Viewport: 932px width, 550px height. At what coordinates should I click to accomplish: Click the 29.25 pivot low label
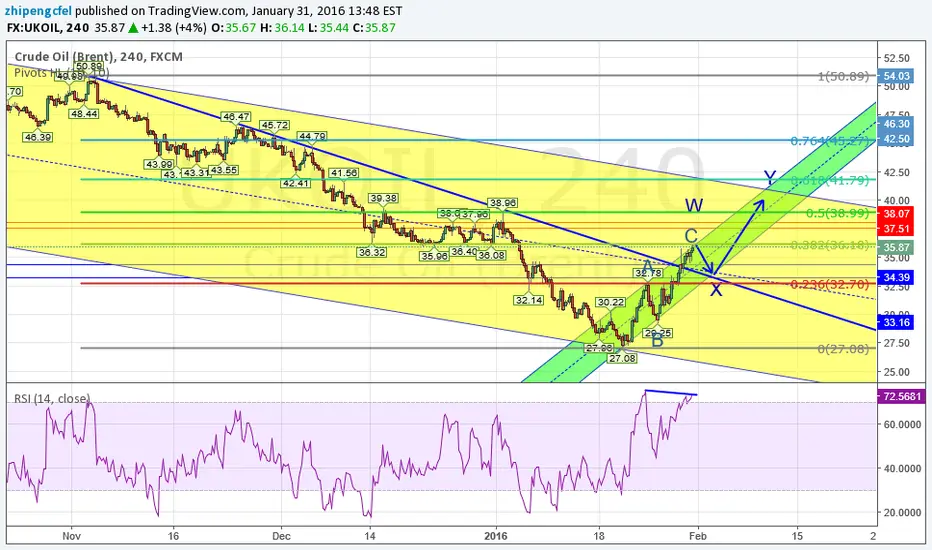(x=658, y=333)
